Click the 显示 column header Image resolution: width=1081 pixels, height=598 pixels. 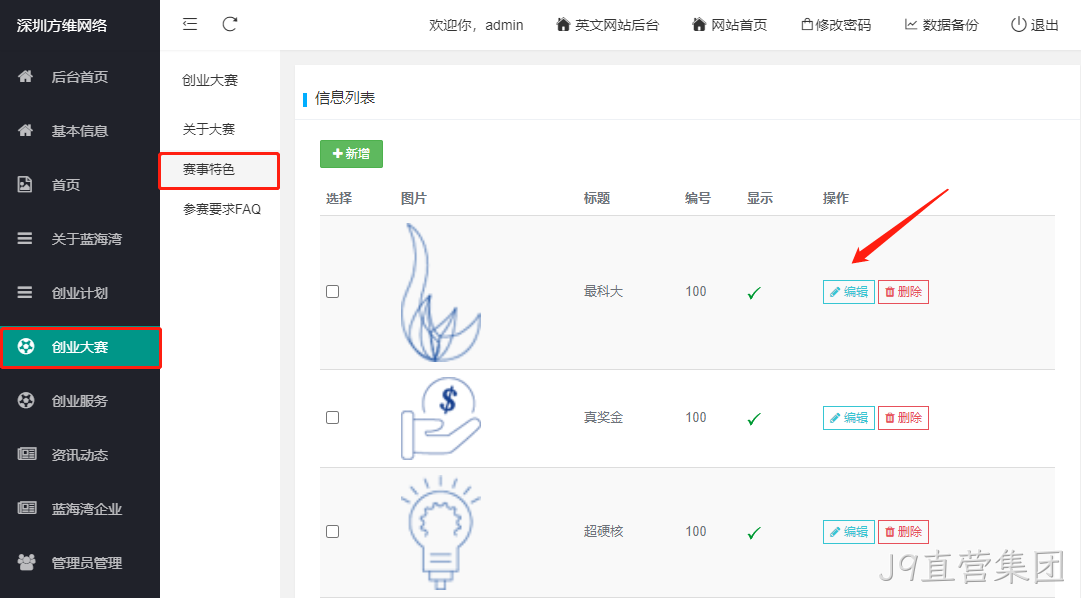click(x=760, y=199)
